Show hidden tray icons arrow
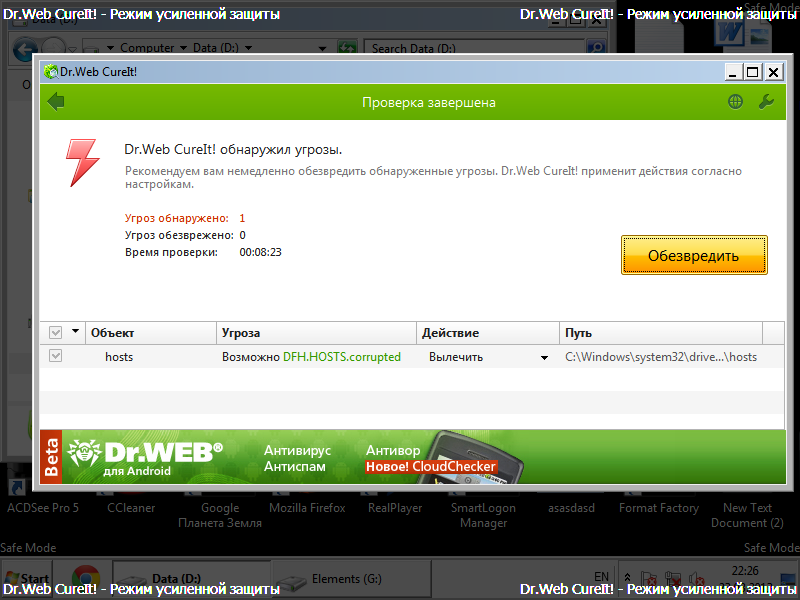The width and height of the screenshot is (800, 600). [x=627, y=578]
